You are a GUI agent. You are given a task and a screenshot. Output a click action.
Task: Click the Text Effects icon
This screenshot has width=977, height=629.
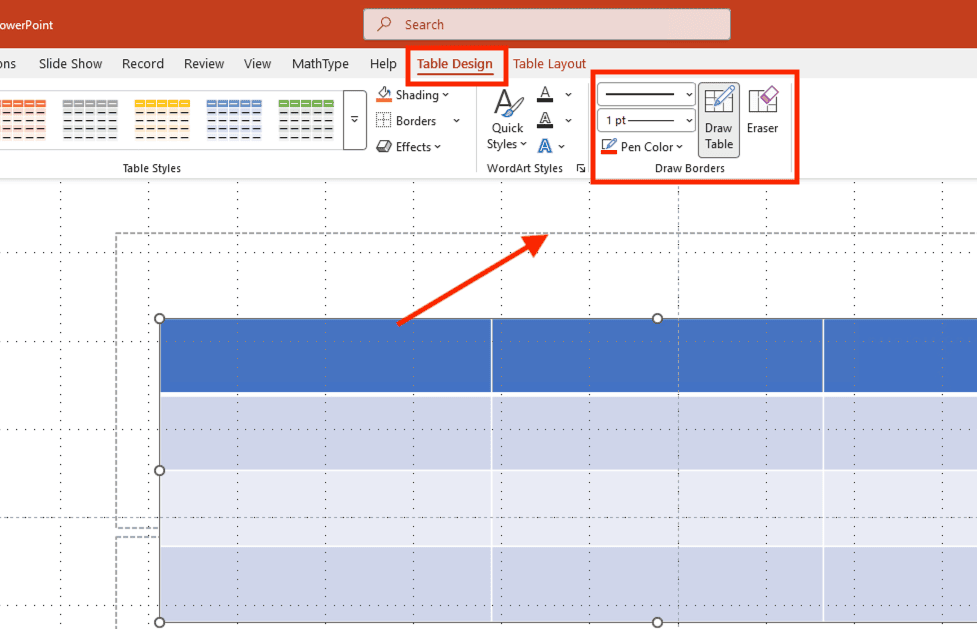tap(545, 146)
